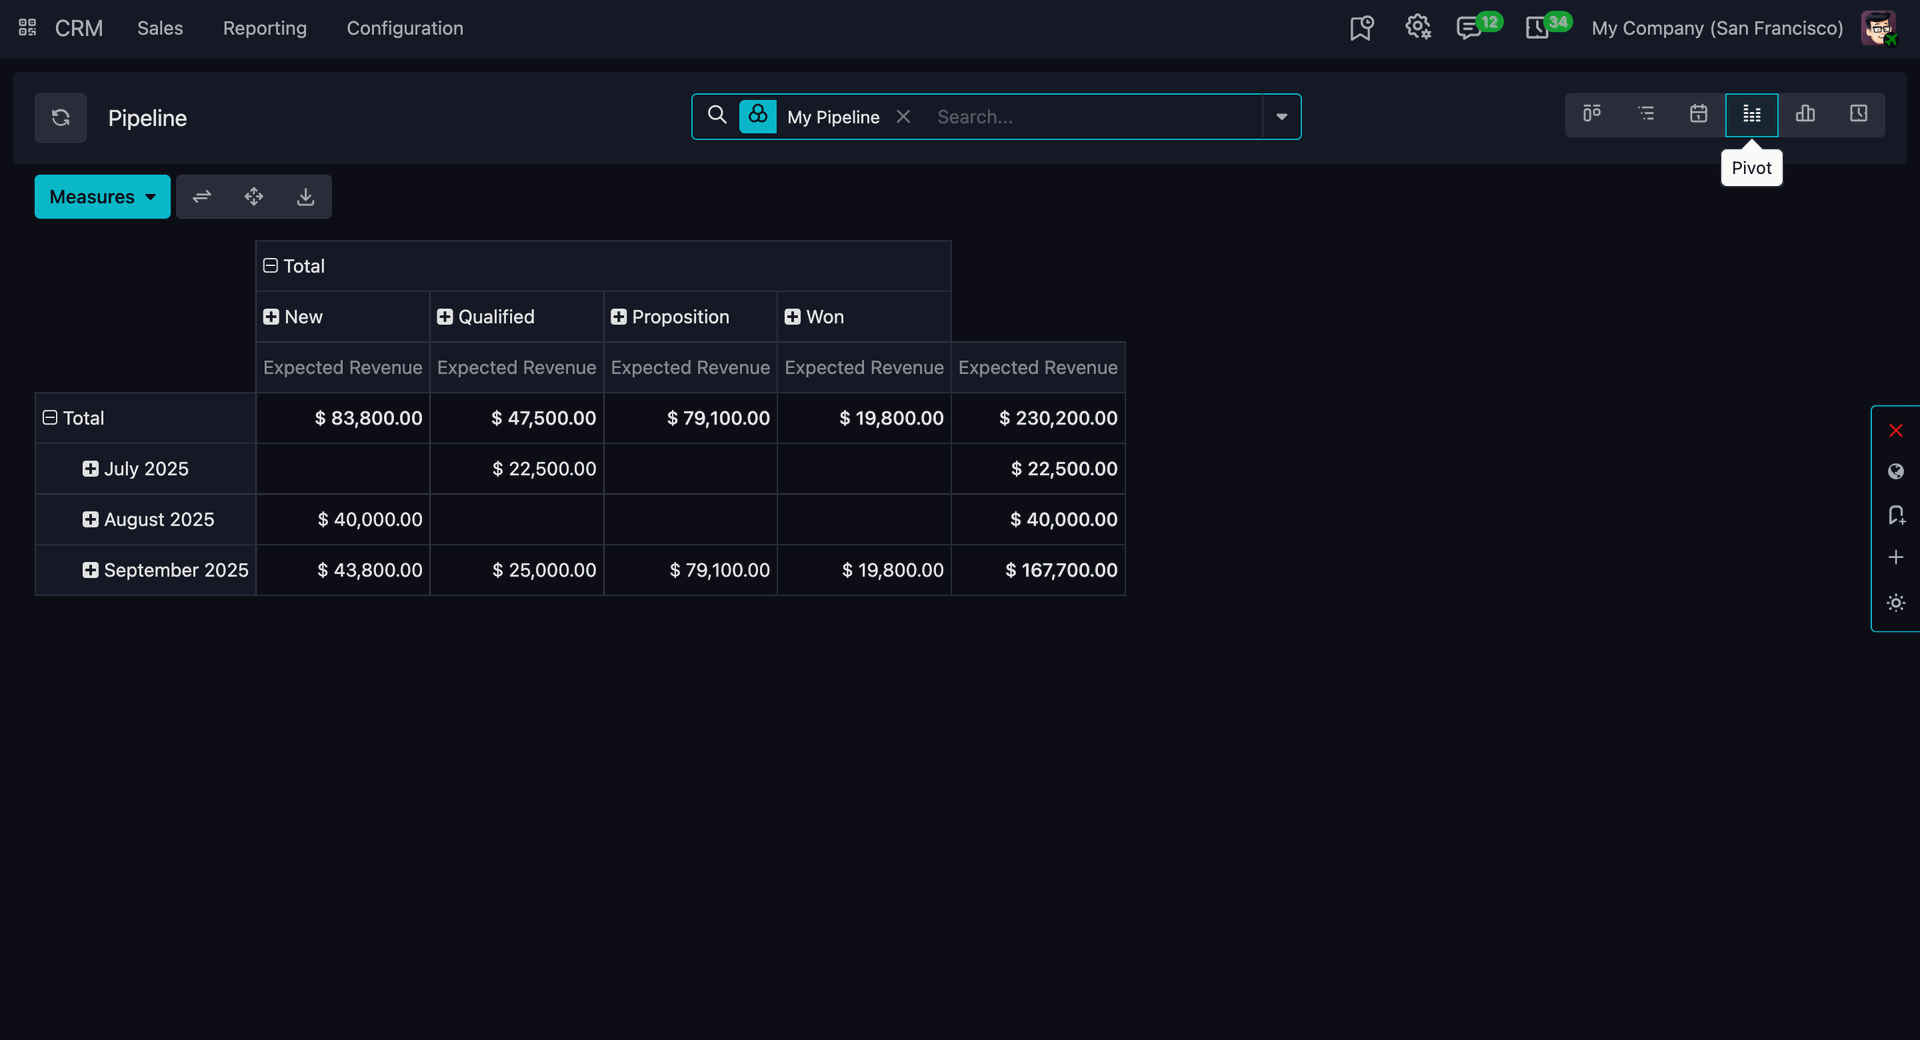Open the Calendar view
Screen dimensions: 1920x1040
(1698, 114)
